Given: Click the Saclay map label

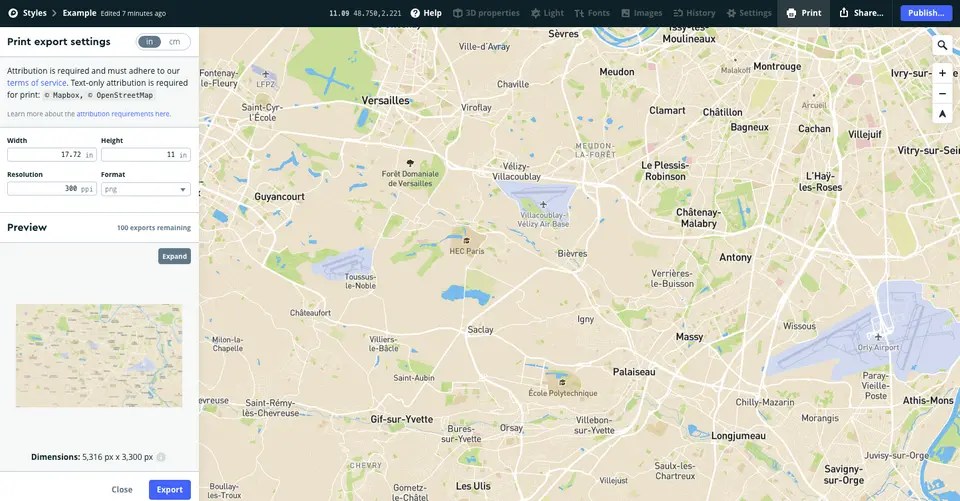Looking at the screenshot, I should pos(480,330).
